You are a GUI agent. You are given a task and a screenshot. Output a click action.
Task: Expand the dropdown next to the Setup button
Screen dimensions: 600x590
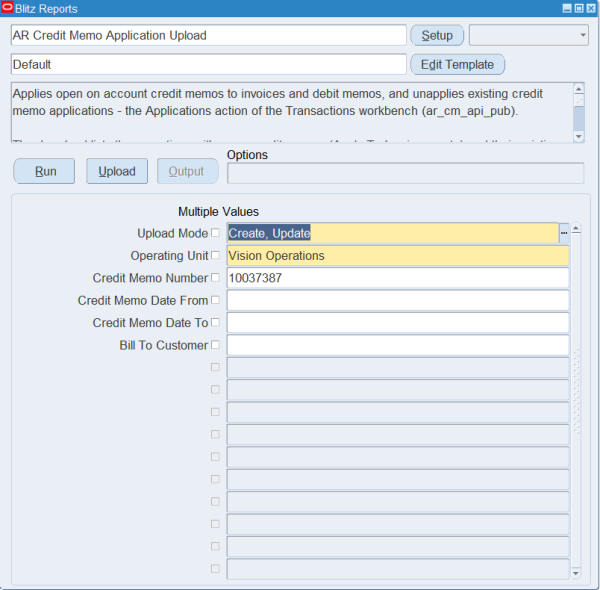point(529,35)
